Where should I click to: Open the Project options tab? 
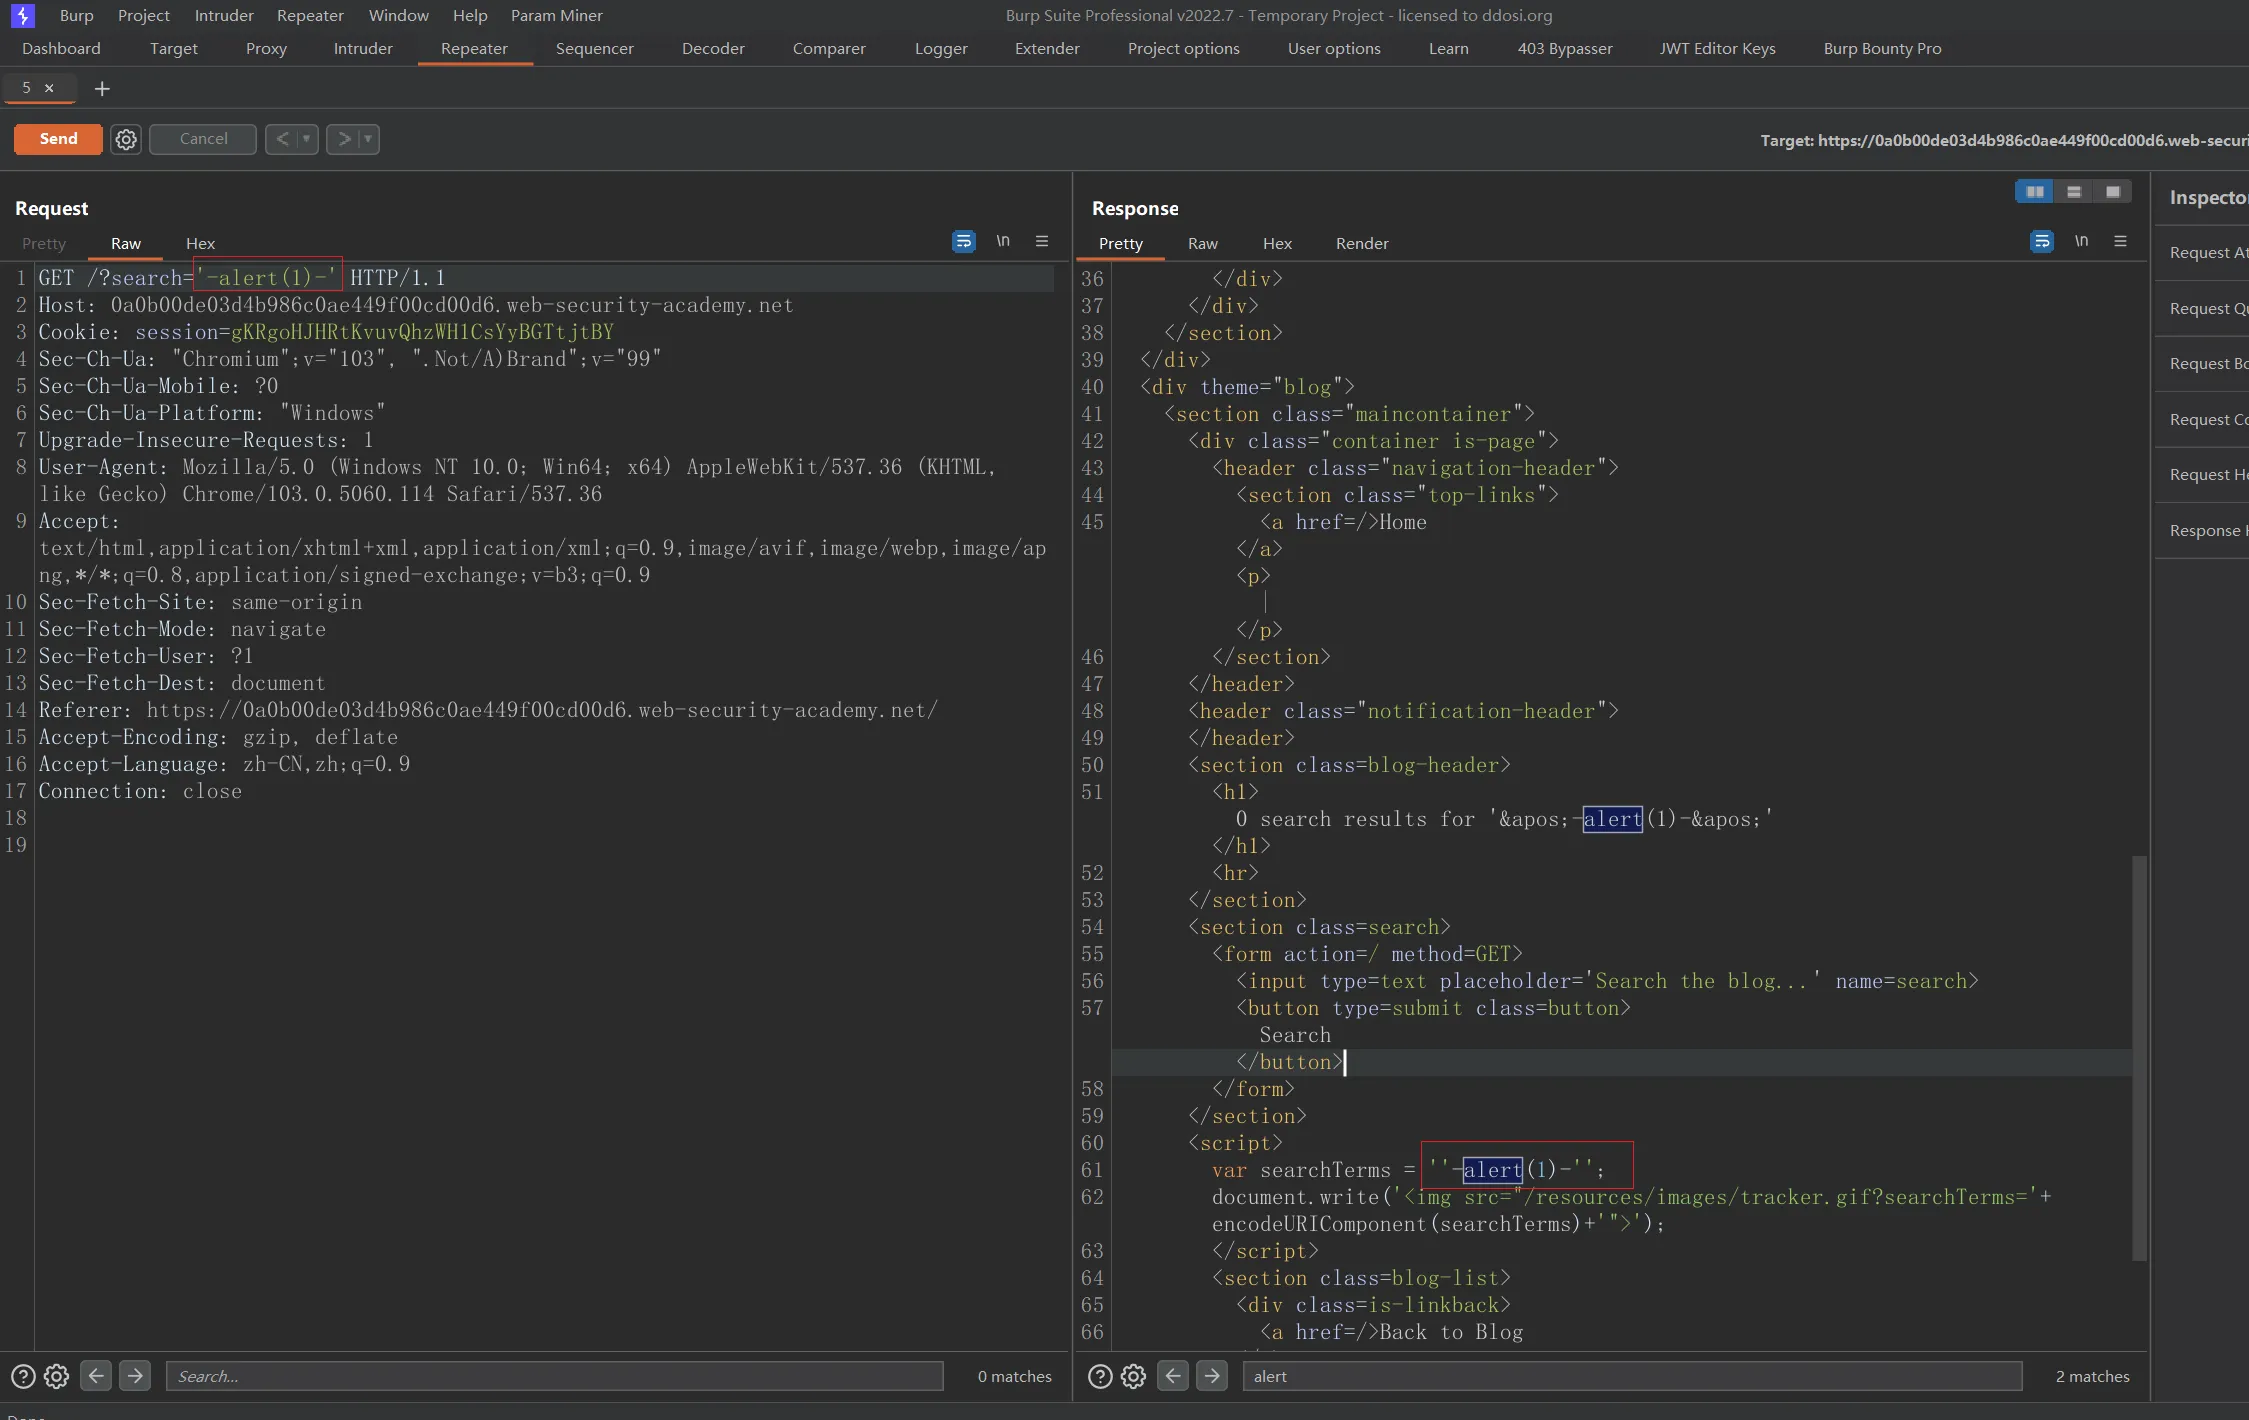(x=1183, y=48)
